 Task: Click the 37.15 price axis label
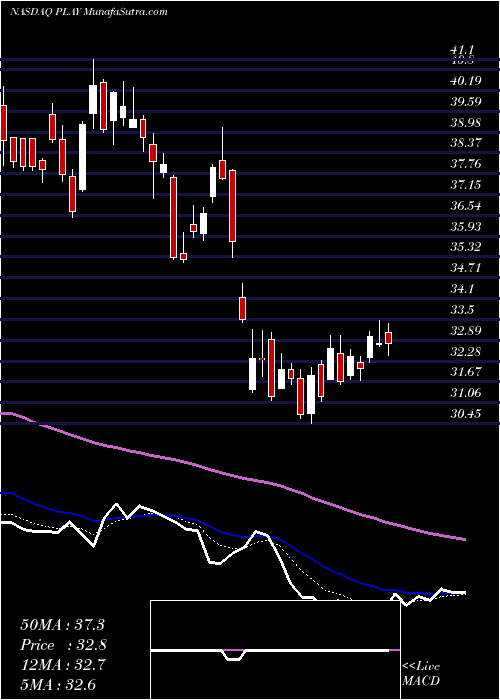click(466, 184)
